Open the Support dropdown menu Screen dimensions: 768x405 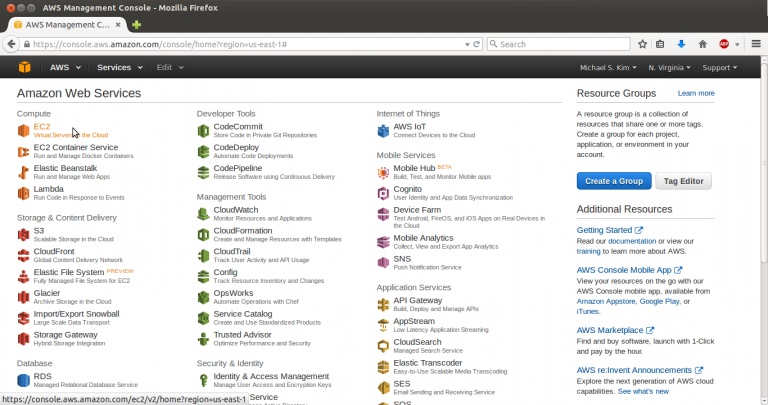(x=720, y=68)
